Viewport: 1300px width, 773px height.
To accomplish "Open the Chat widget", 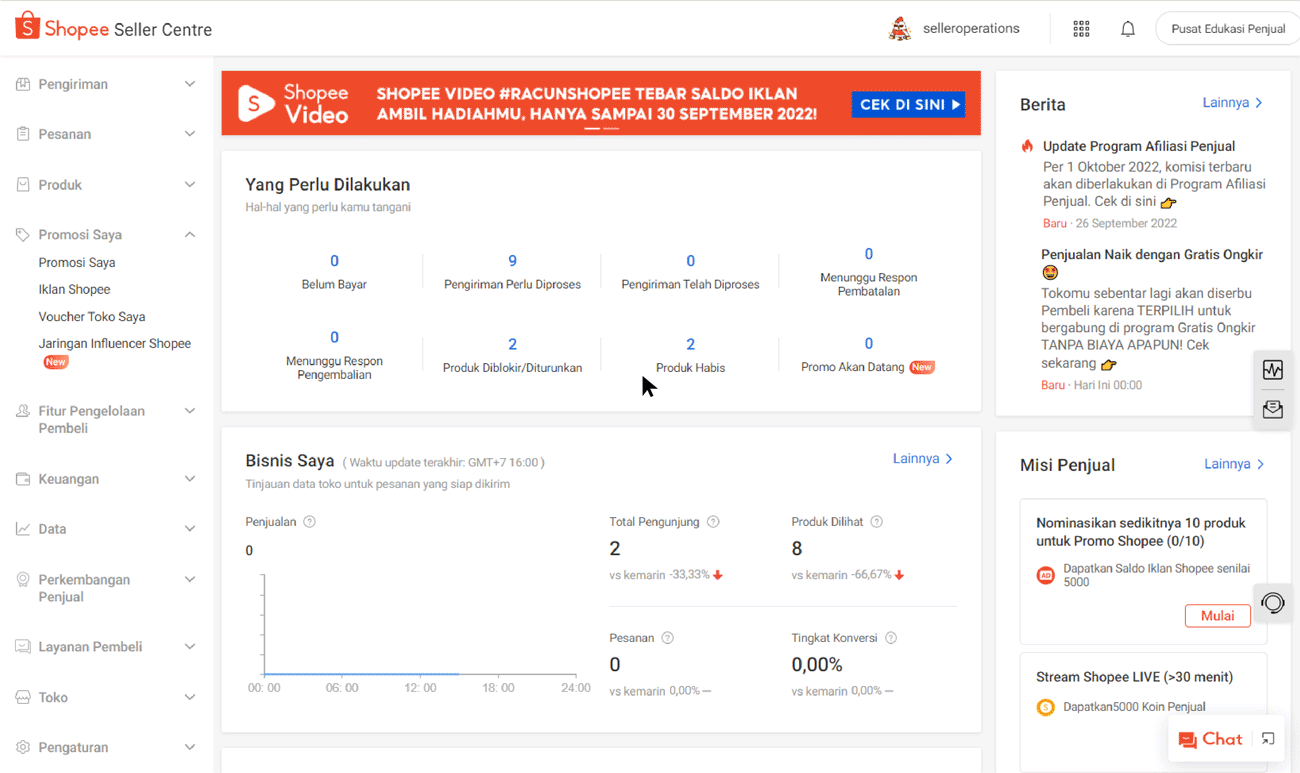I will tap(1210, 739).
